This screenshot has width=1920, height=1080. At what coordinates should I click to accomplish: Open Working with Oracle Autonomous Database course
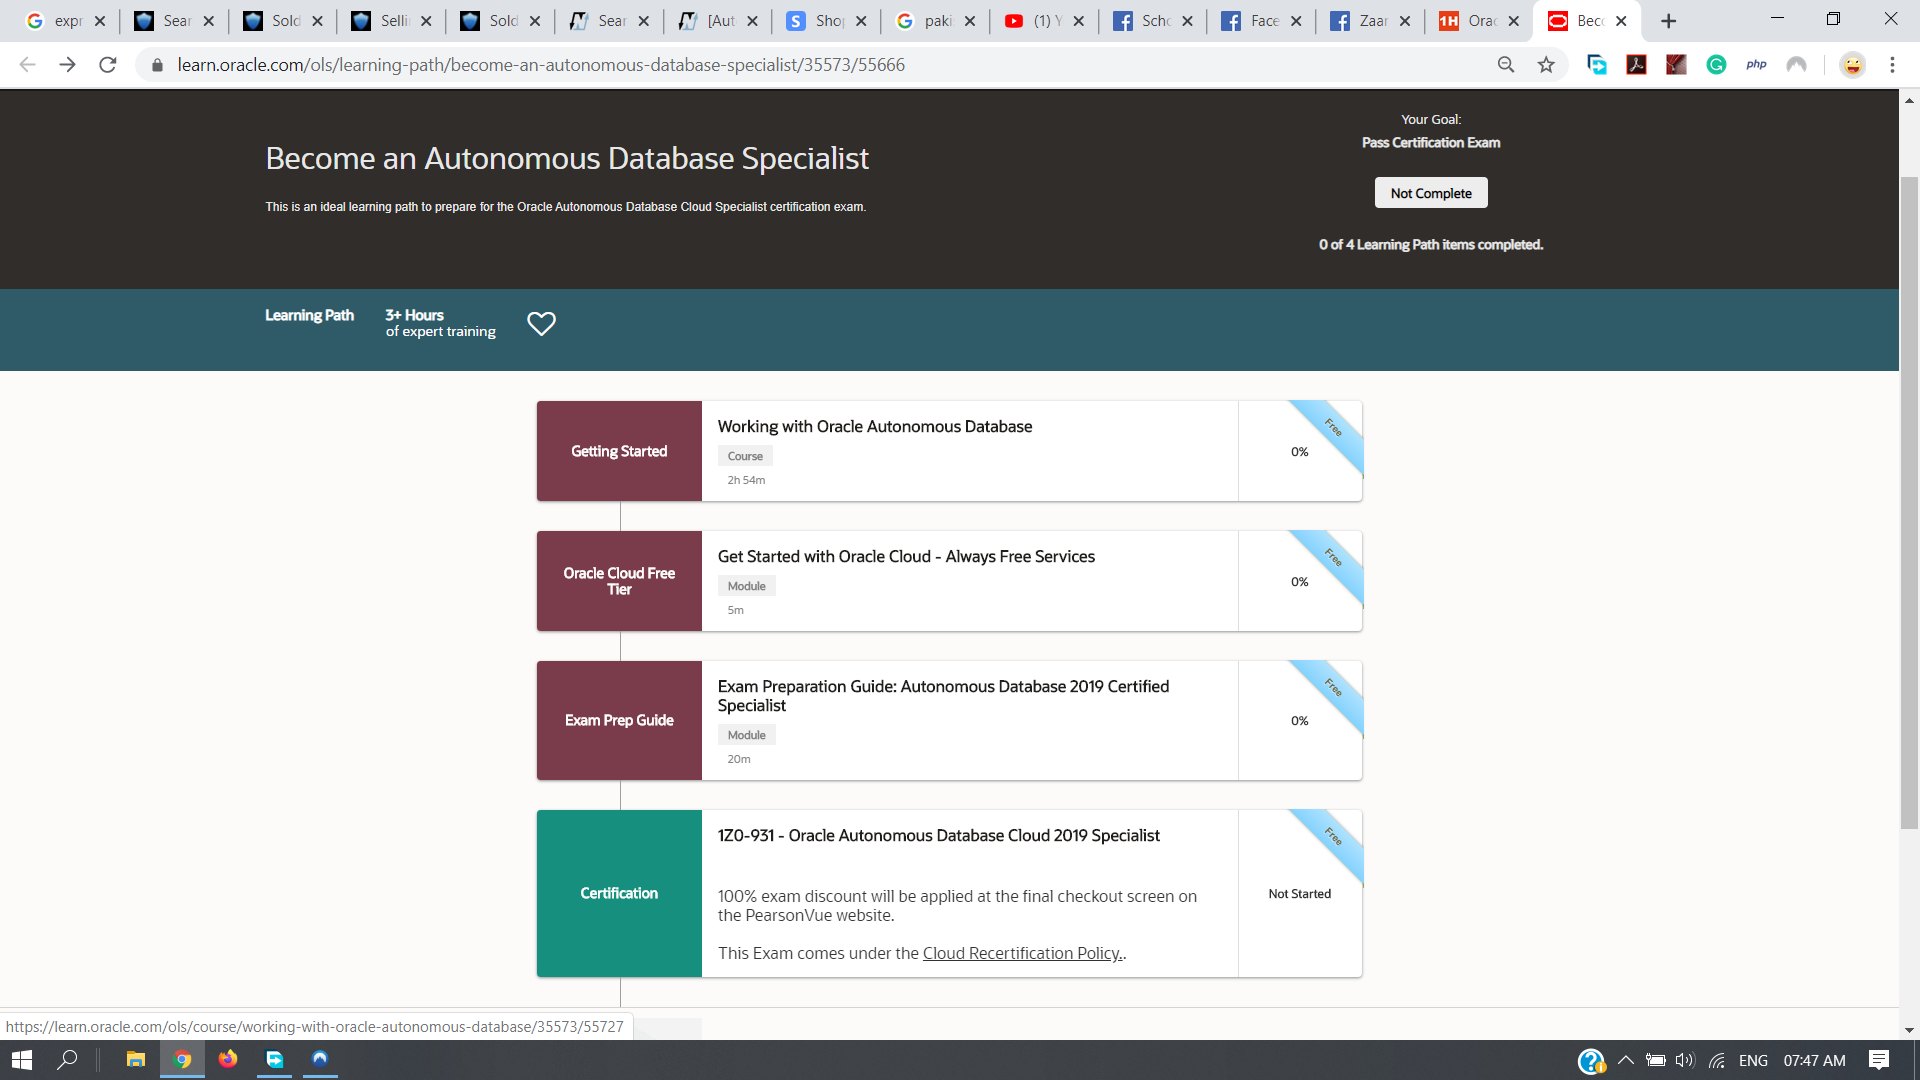point(874,426)
